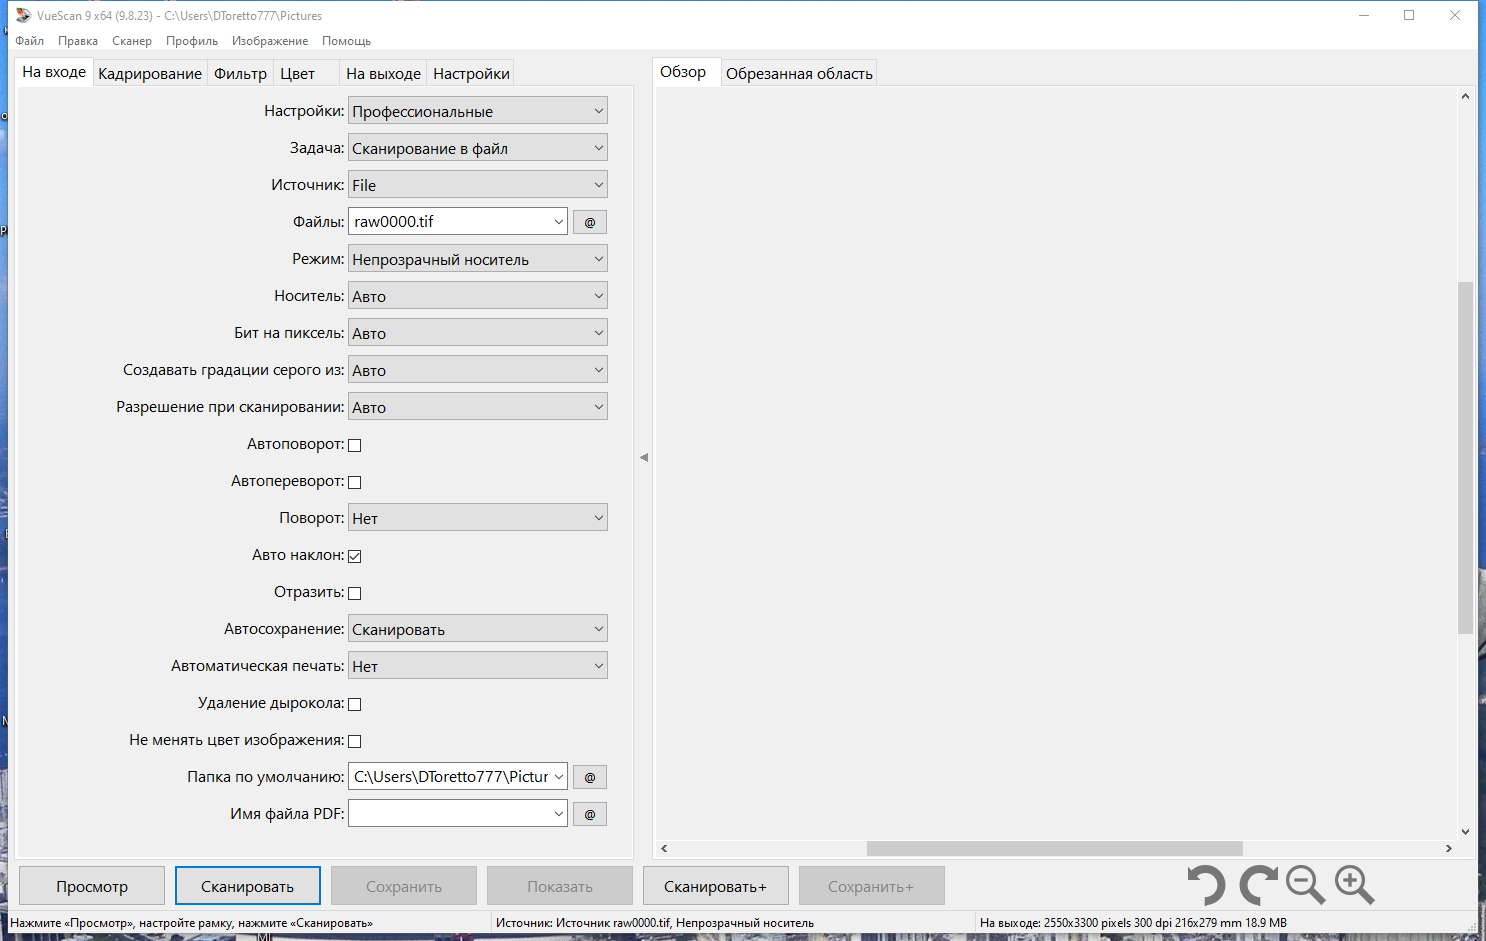Switch to the Настройки tab
1486x941 pixels.
[471, 73]
